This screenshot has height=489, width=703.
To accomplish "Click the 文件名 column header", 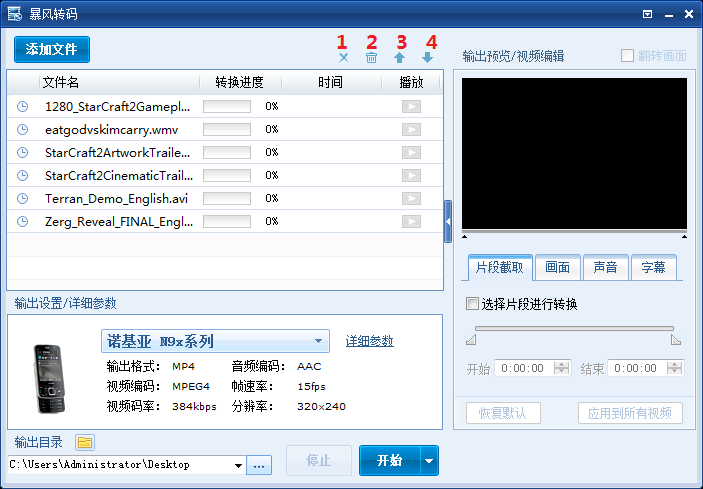I will point(119,82).
